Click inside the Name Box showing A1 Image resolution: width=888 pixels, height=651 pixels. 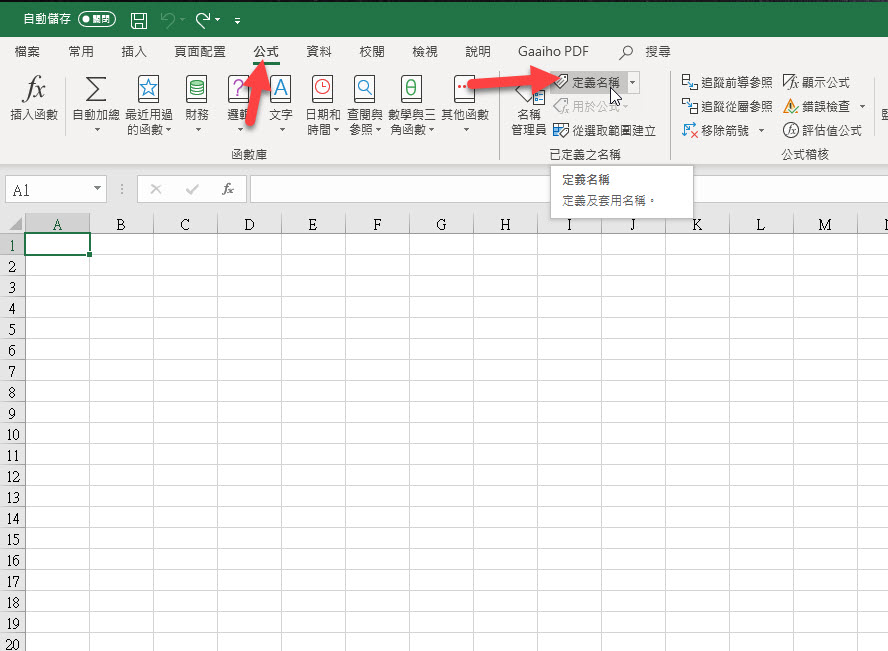pyautogui.click(x=48, y=189)
